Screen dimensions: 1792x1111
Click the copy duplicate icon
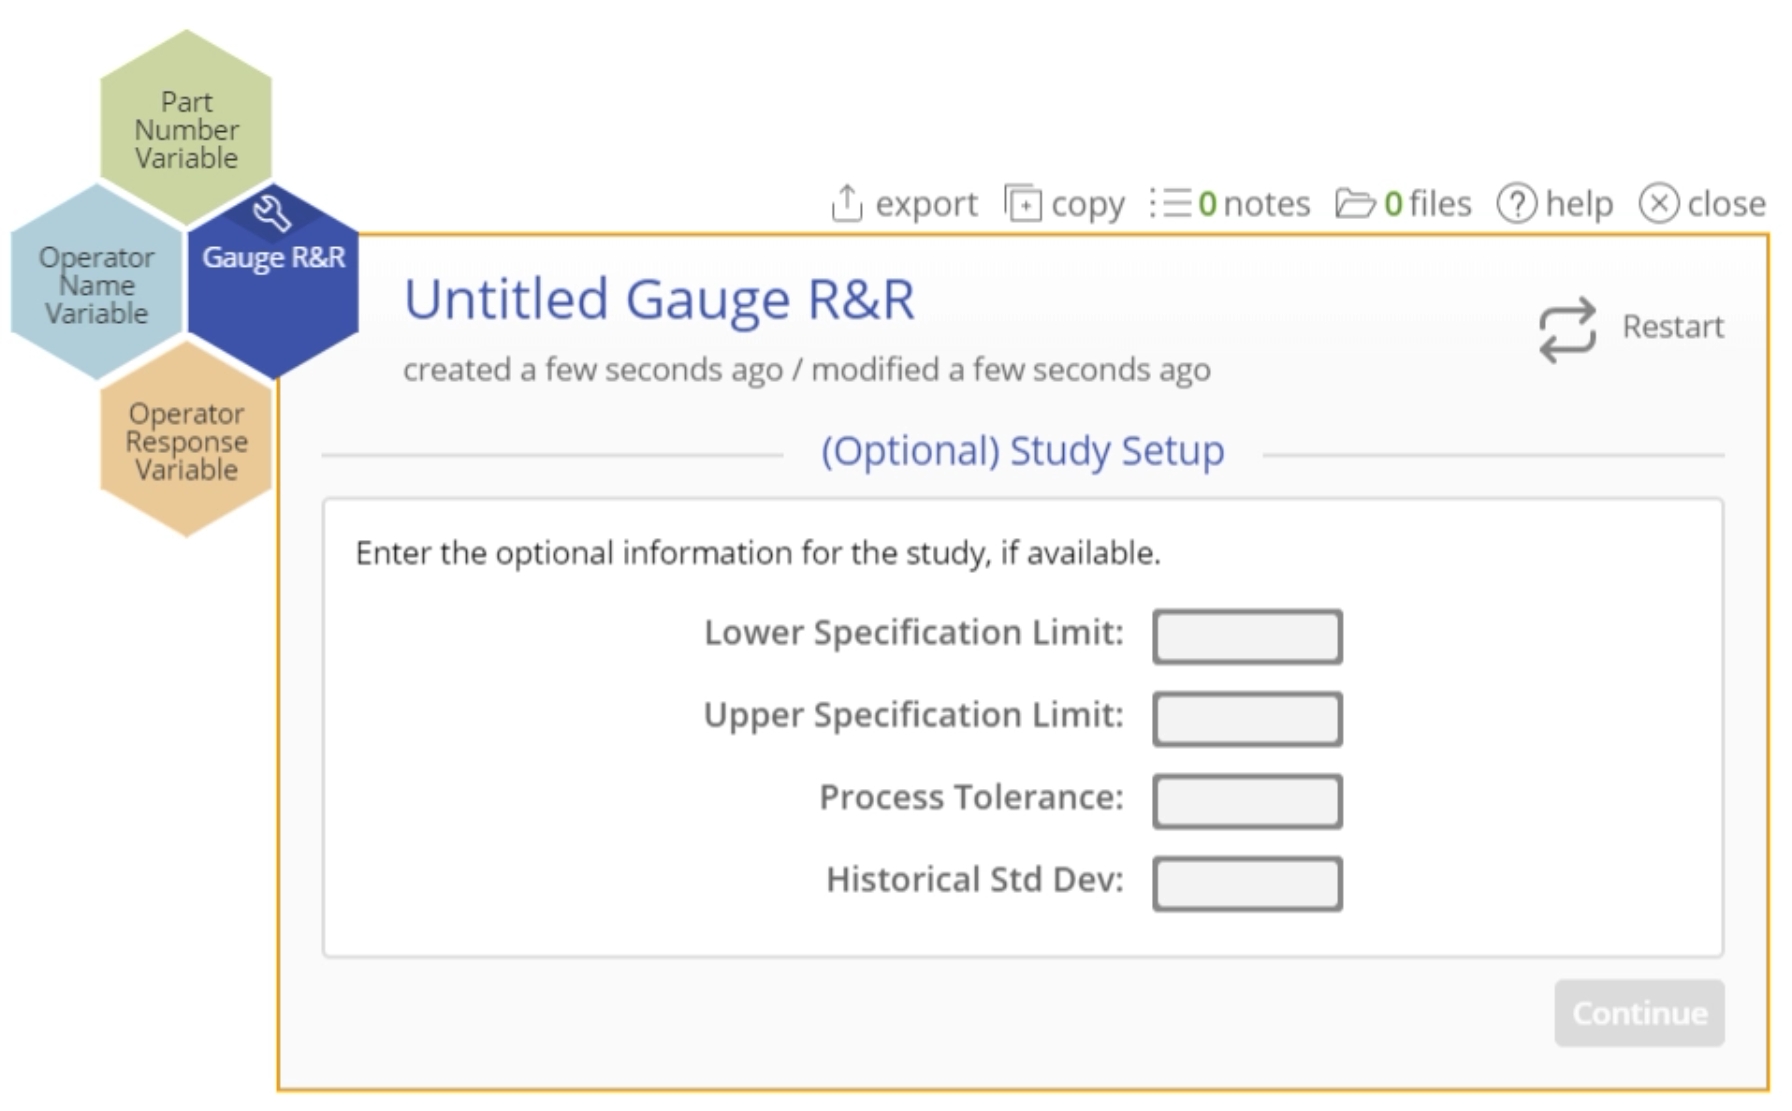pyautogui.click(x=1022, y=203)
